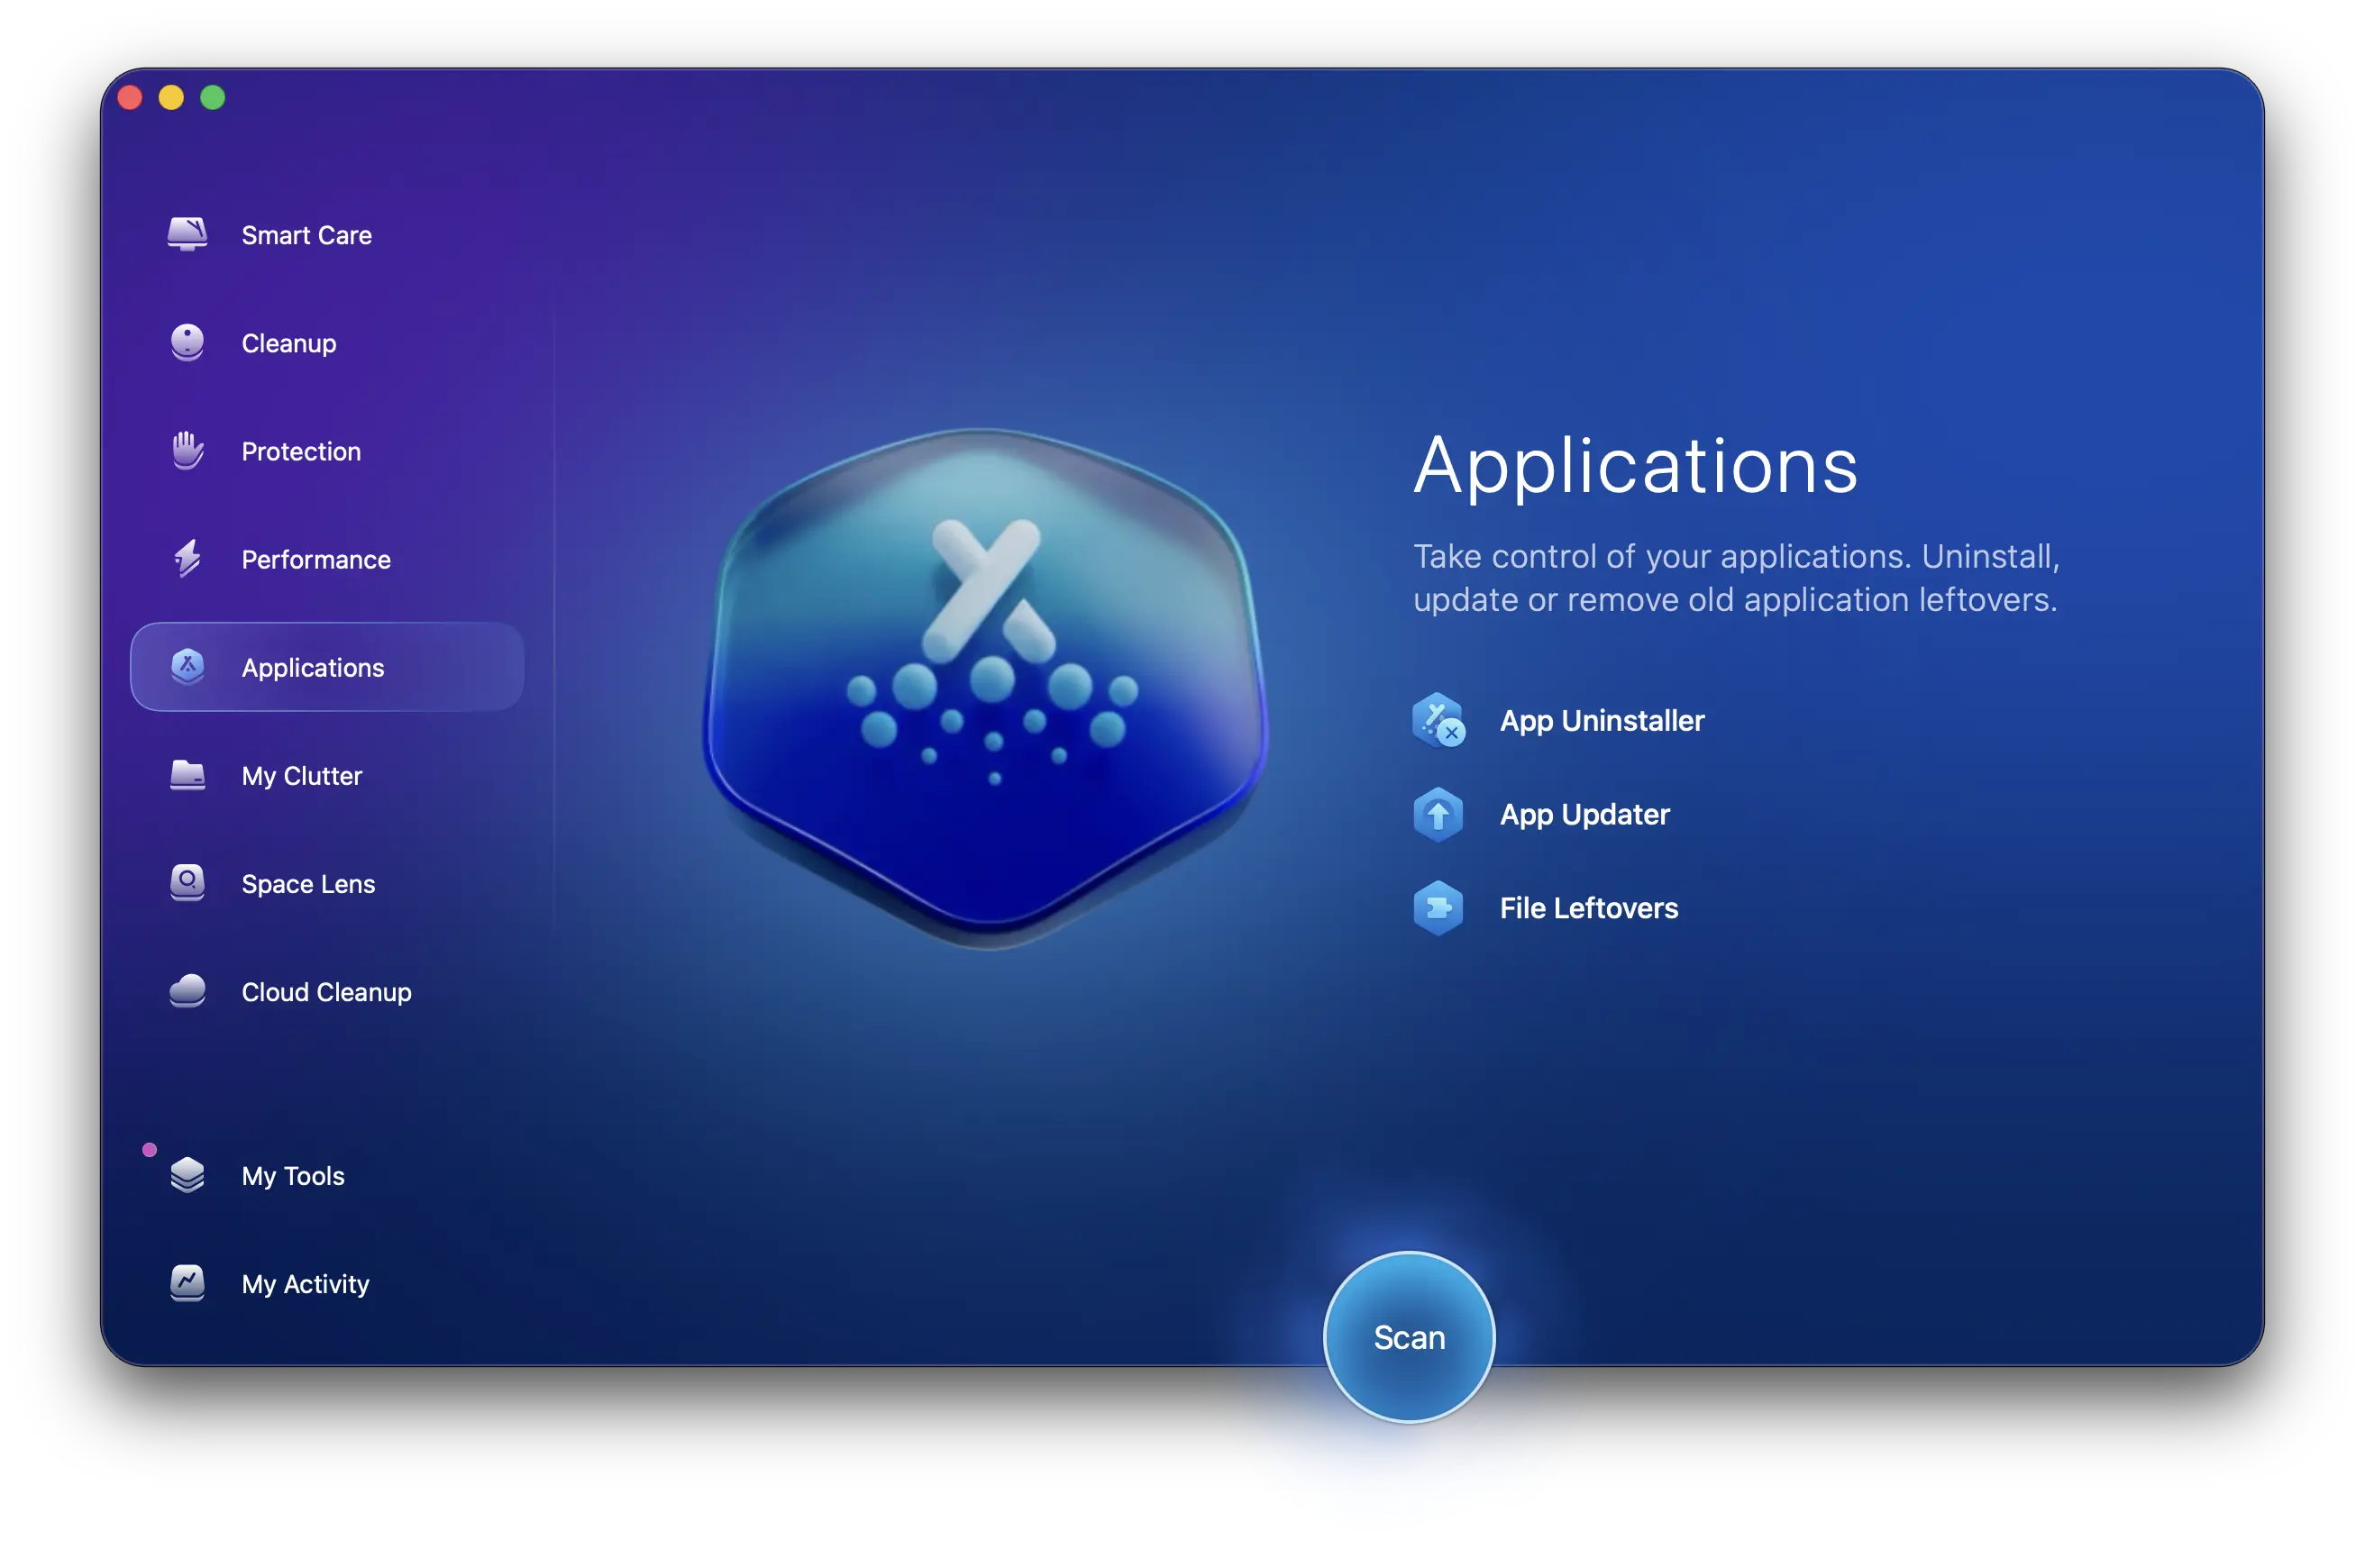Start the Scan

click(1409, 1337)
